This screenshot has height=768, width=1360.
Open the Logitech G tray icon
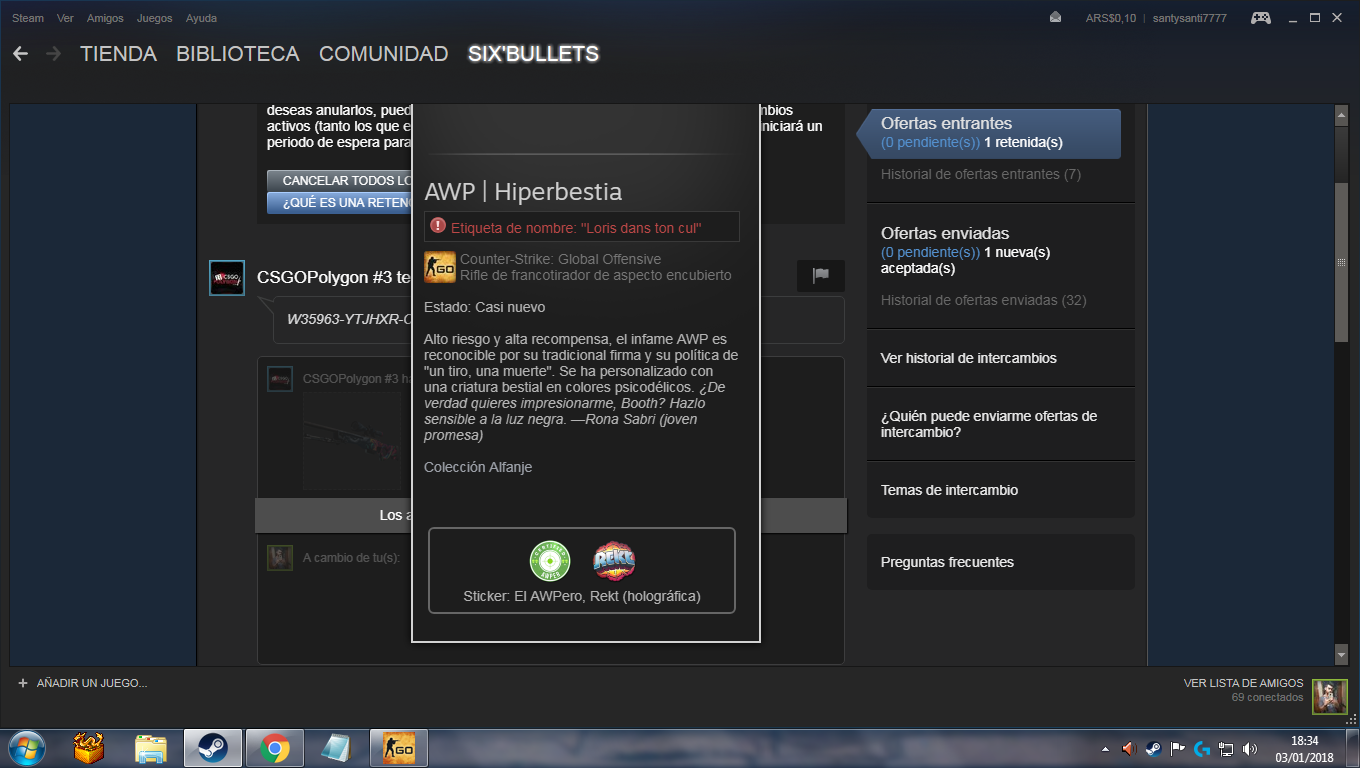(1201, 748)
